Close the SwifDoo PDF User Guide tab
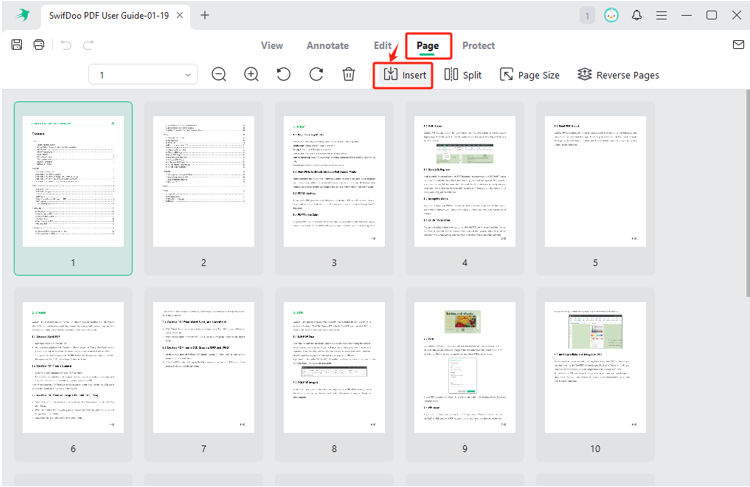Image resolution: width=750 pixels, height=487 pixels. (180, 15)
